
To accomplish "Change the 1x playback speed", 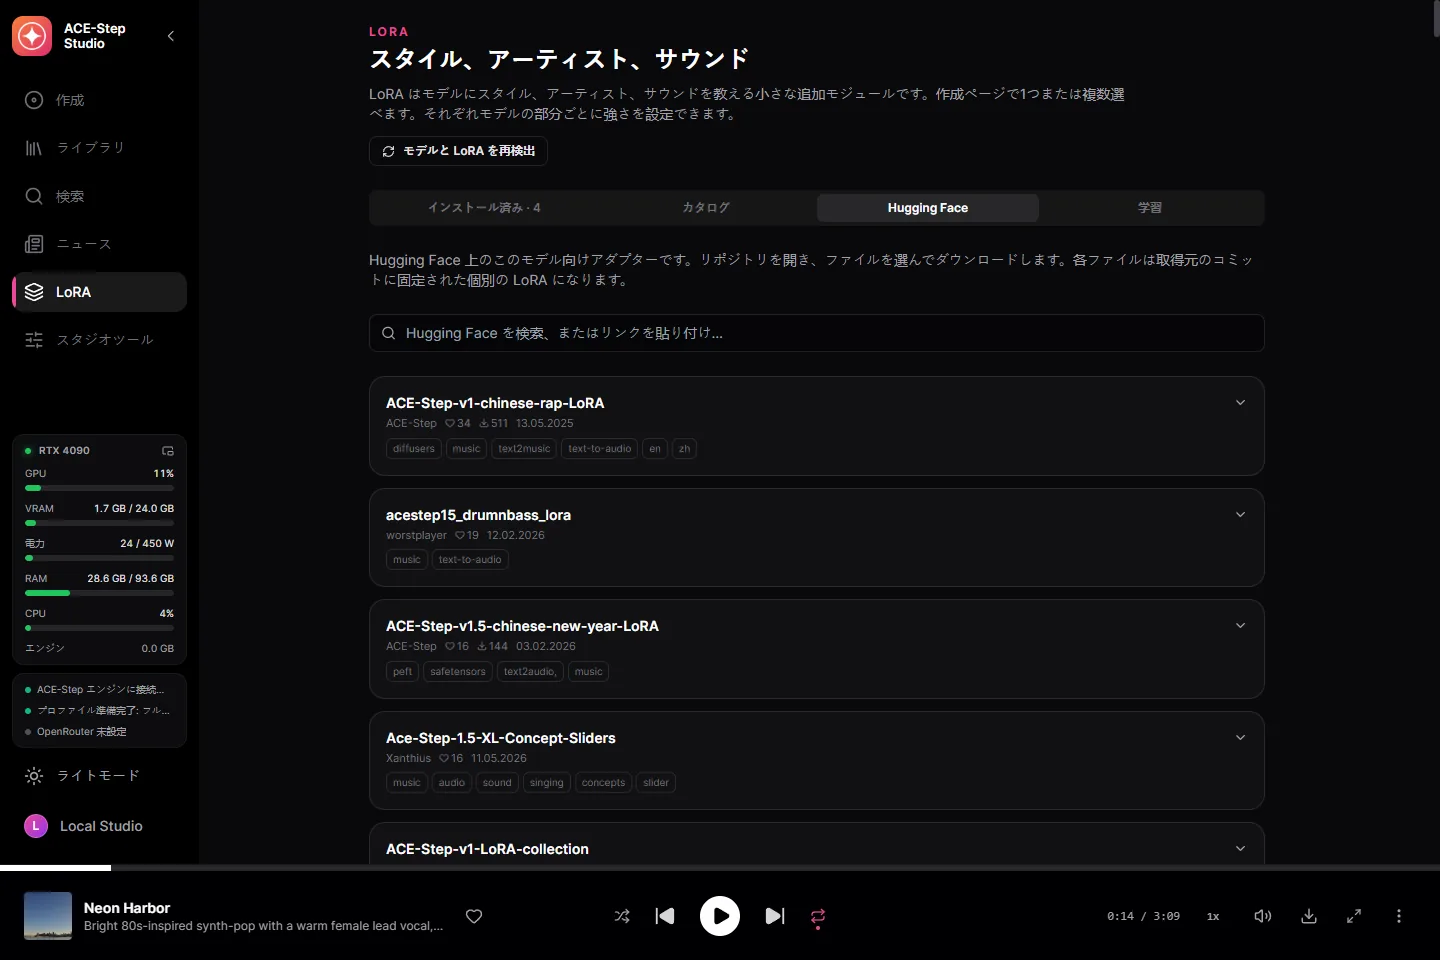I will tap(1213, 916).
